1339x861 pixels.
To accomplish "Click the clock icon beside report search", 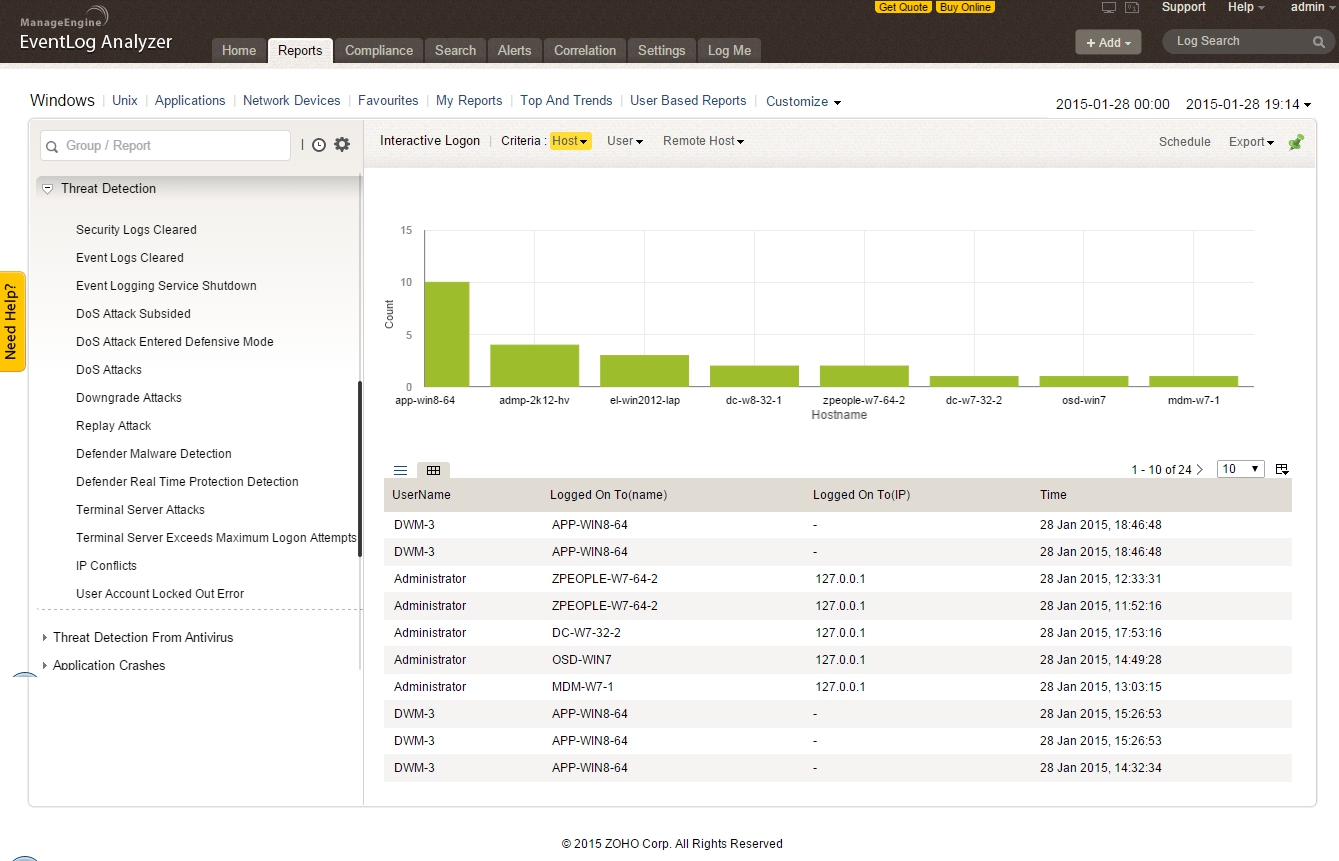I will pyautogui.click(x=319, y=145).
